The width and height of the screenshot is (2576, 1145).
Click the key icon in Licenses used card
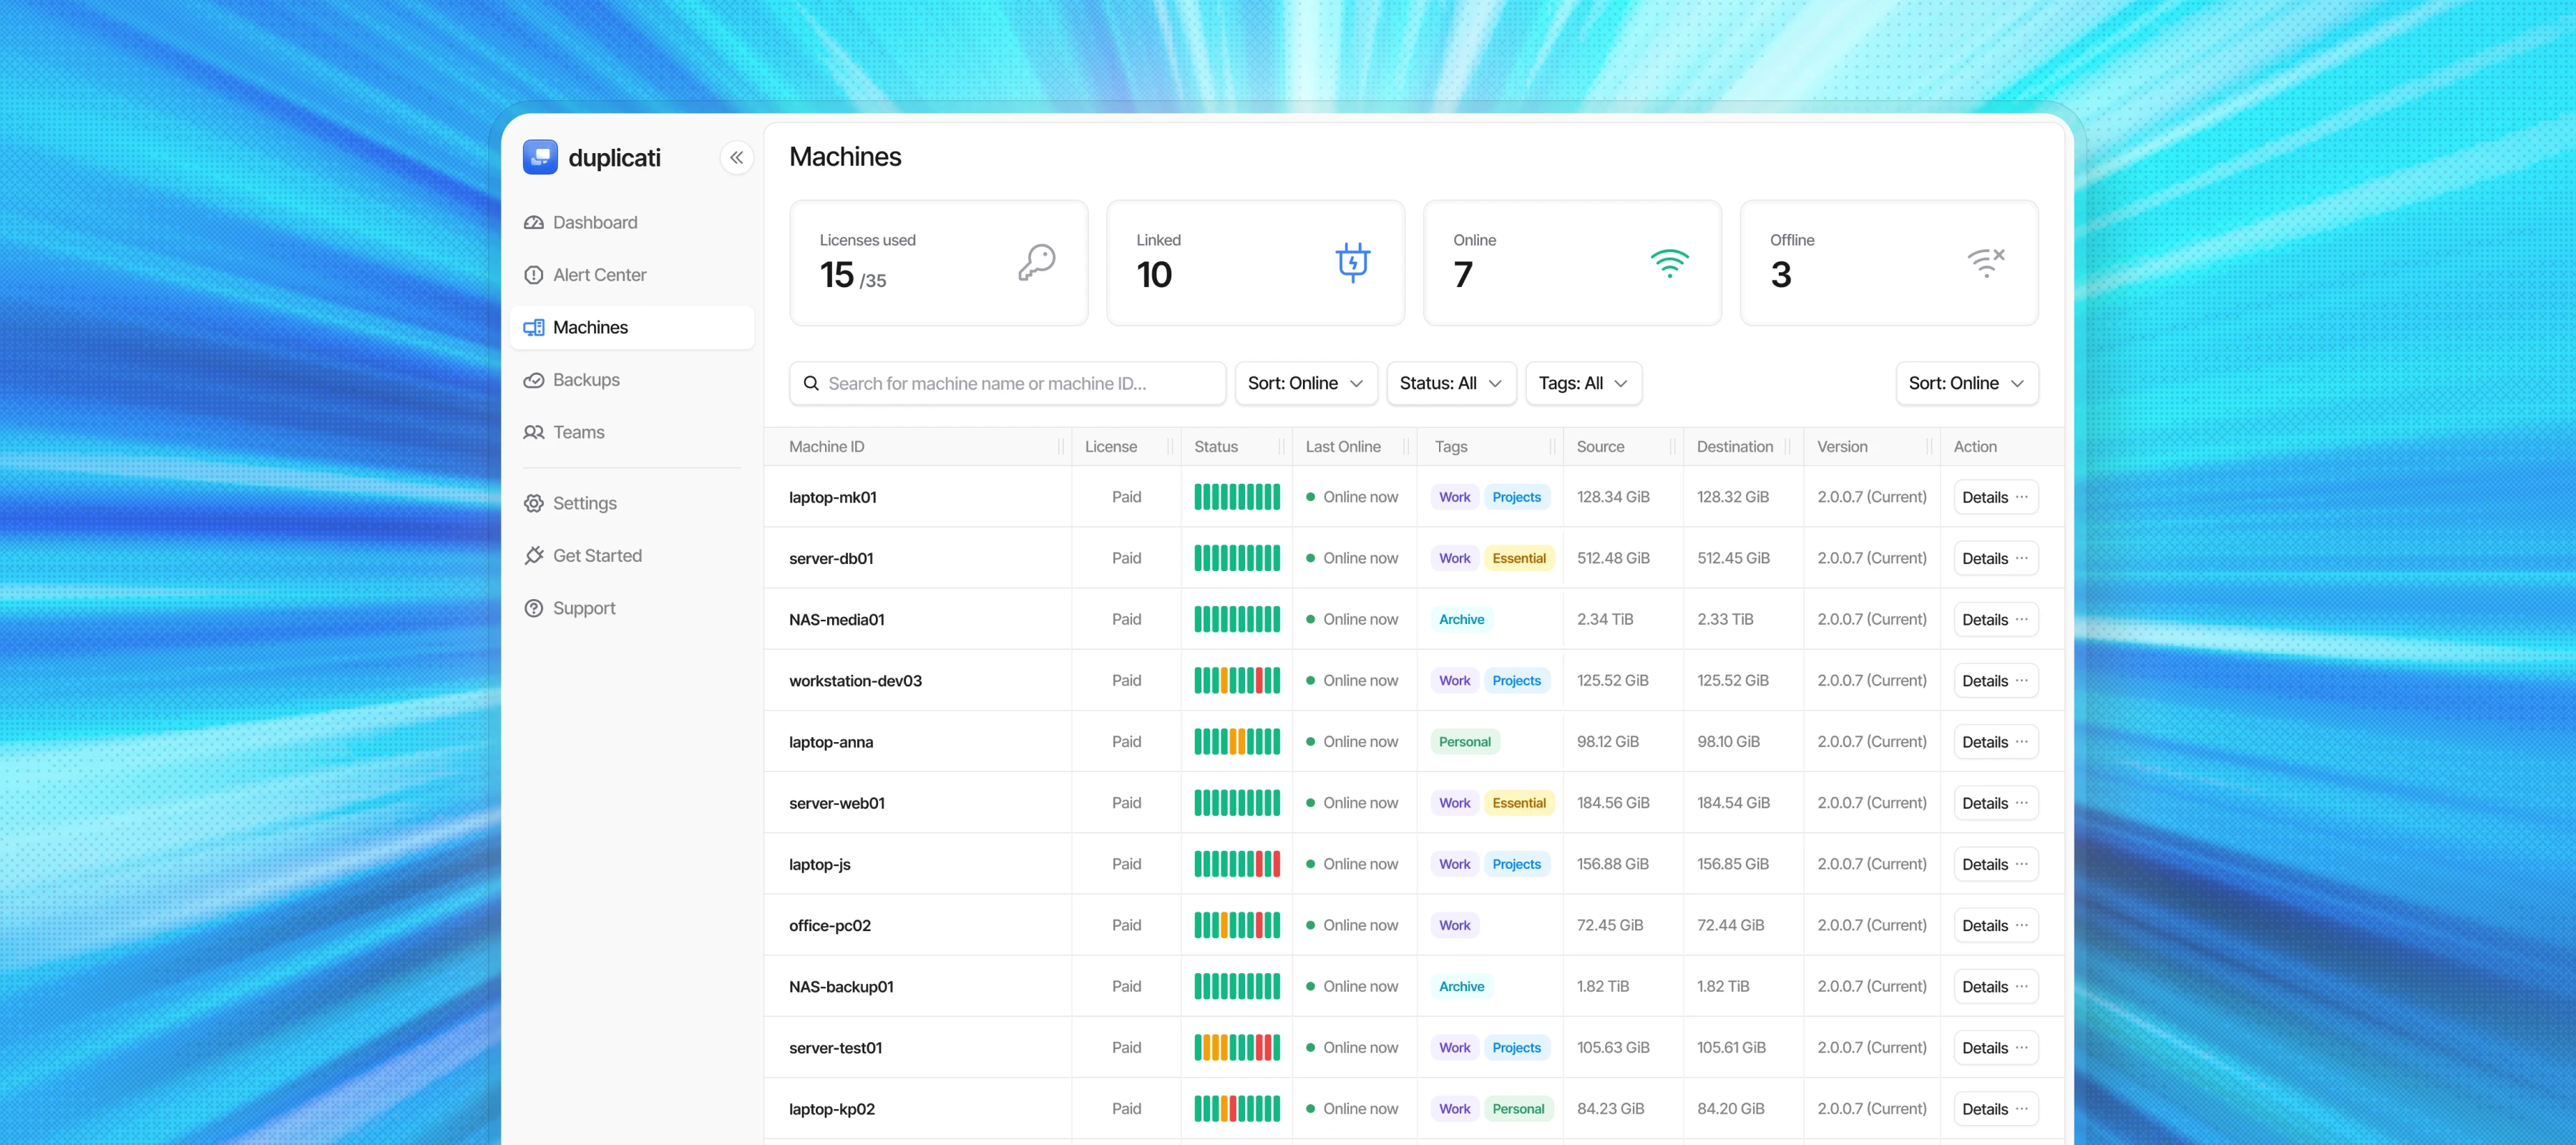click(x=1036, y=262)
